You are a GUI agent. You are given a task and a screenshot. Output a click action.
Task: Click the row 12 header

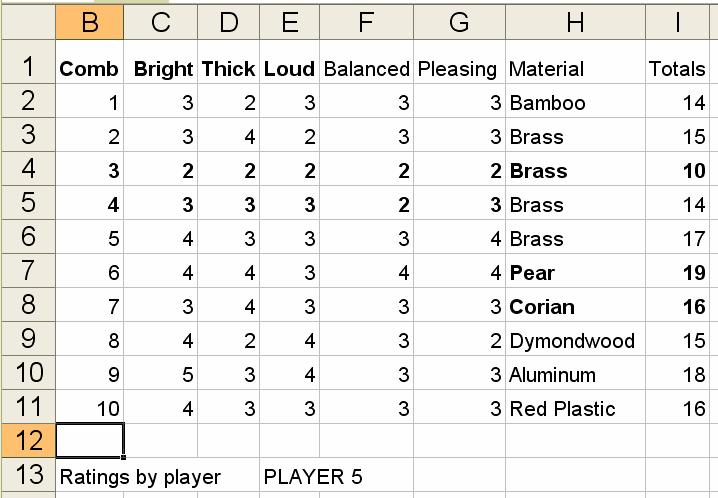click(28, 441)
